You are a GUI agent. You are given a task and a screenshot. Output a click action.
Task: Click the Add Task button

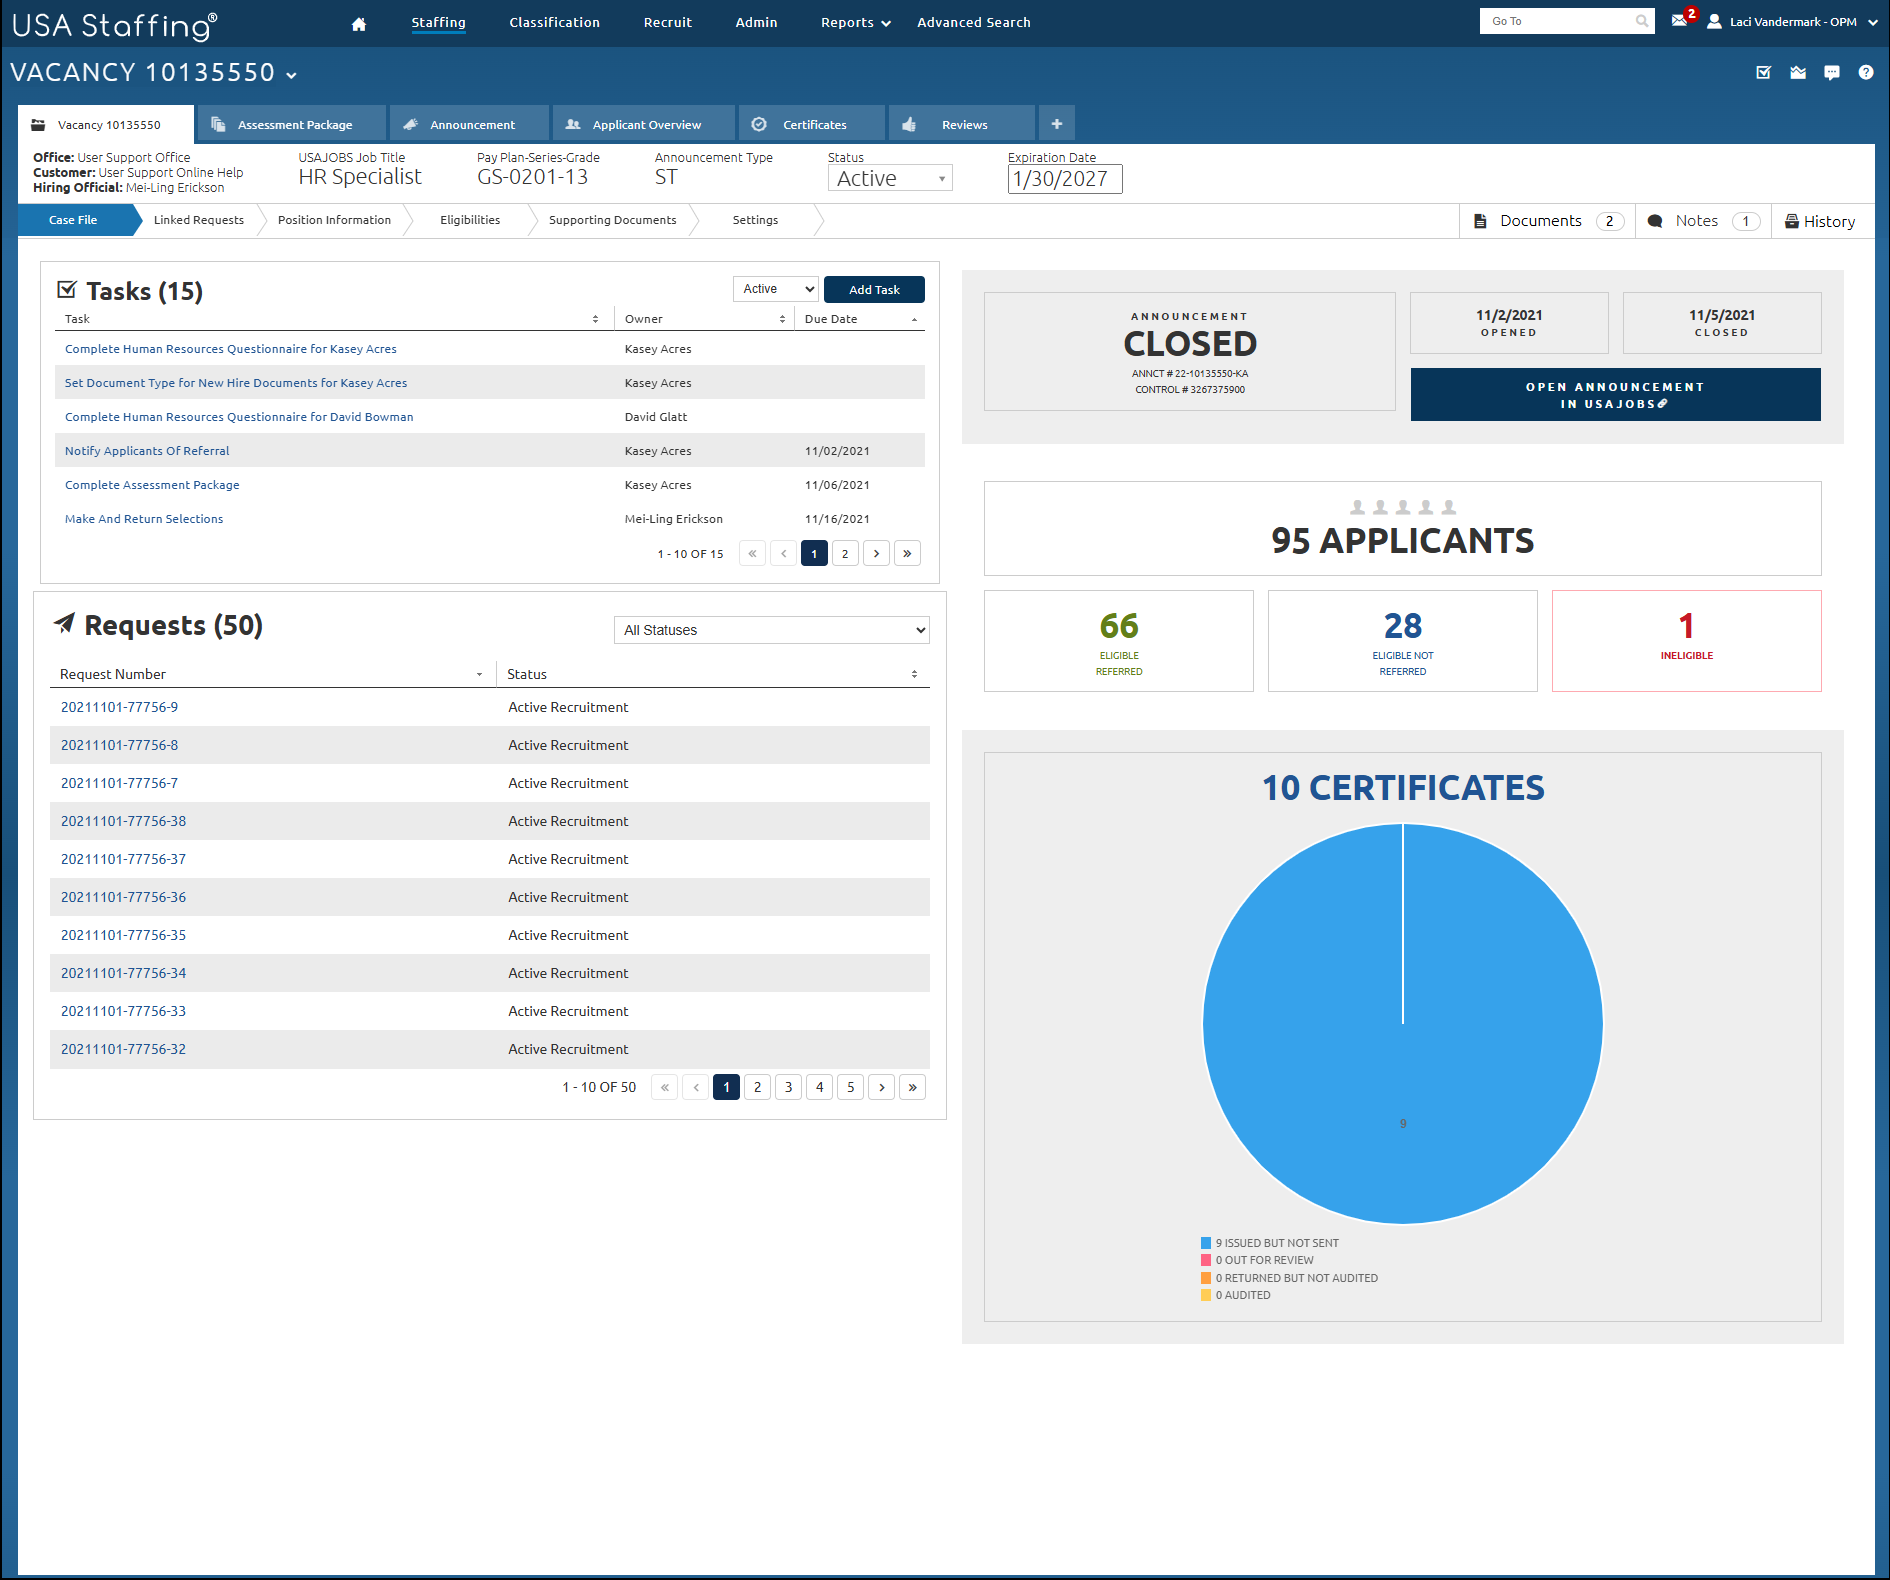pyautogui.click(x=874, y=290)
